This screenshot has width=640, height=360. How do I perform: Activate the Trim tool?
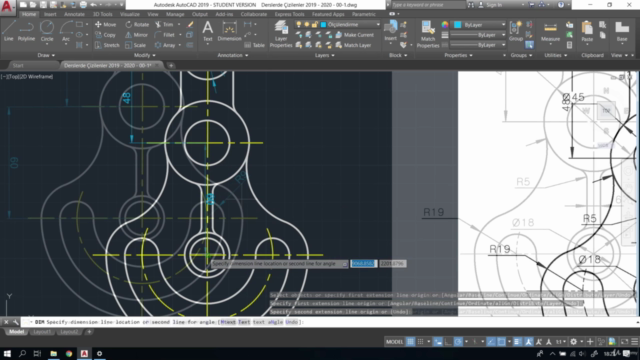(164, 24)
